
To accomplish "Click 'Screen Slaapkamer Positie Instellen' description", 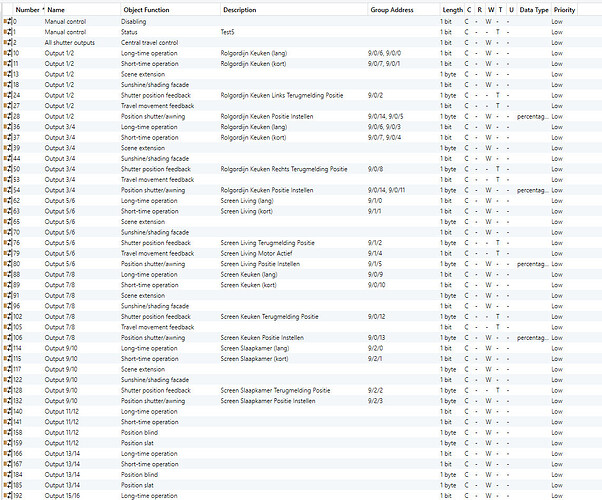I will (x=268, y=401).
